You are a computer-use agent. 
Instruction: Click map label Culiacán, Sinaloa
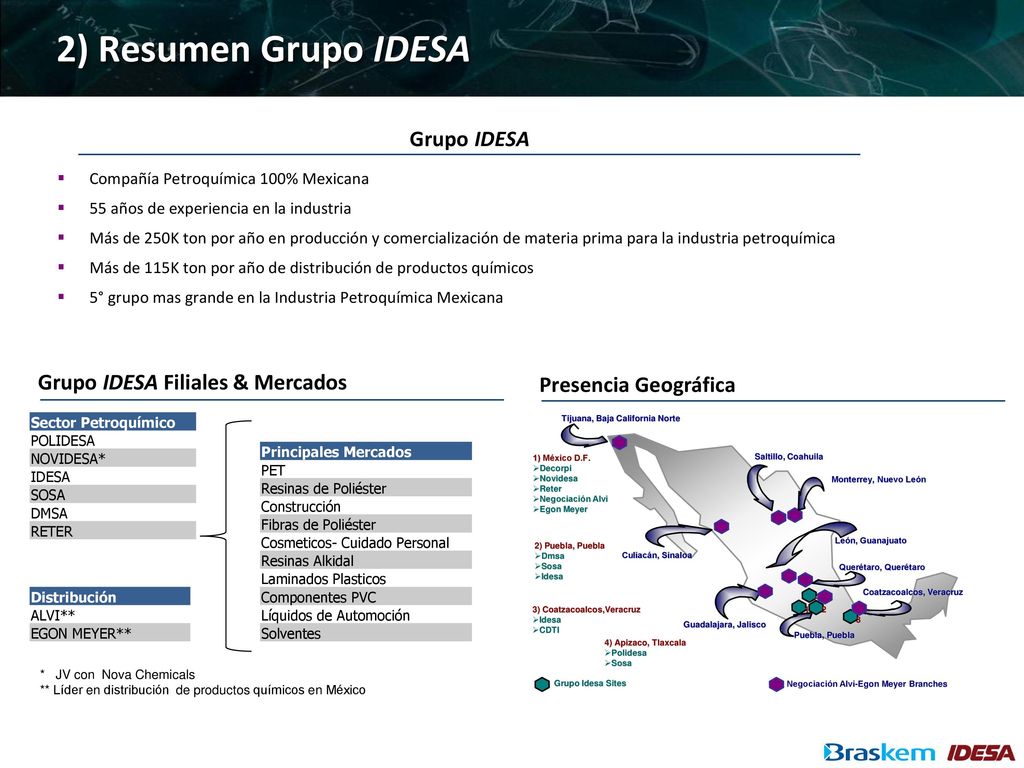pos(656,555)
